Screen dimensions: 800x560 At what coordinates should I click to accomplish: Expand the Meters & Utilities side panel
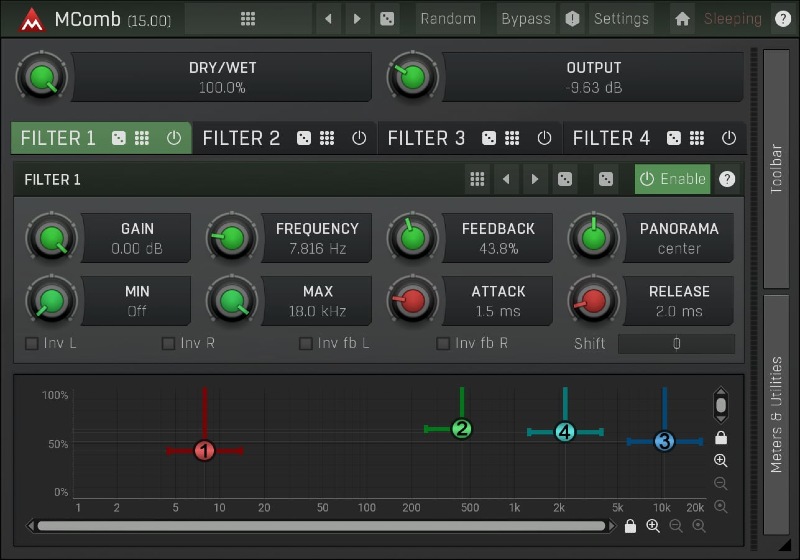777,414
